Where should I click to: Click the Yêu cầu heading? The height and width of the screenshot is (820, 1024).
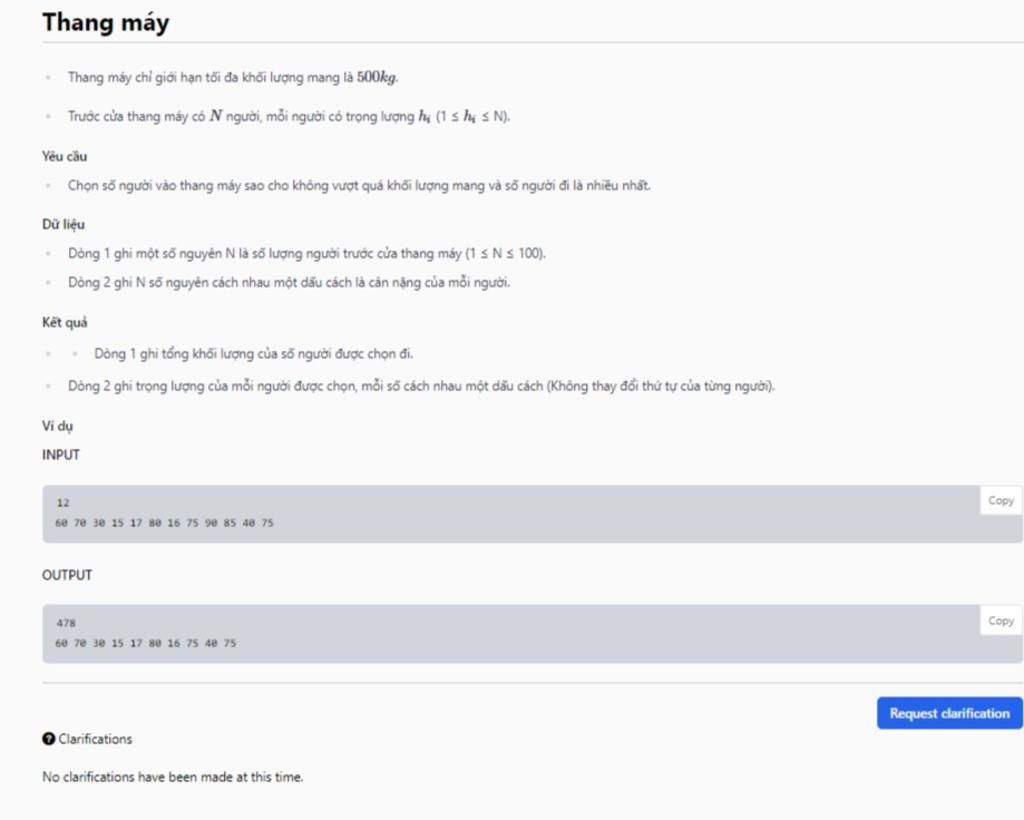[65, 157]
